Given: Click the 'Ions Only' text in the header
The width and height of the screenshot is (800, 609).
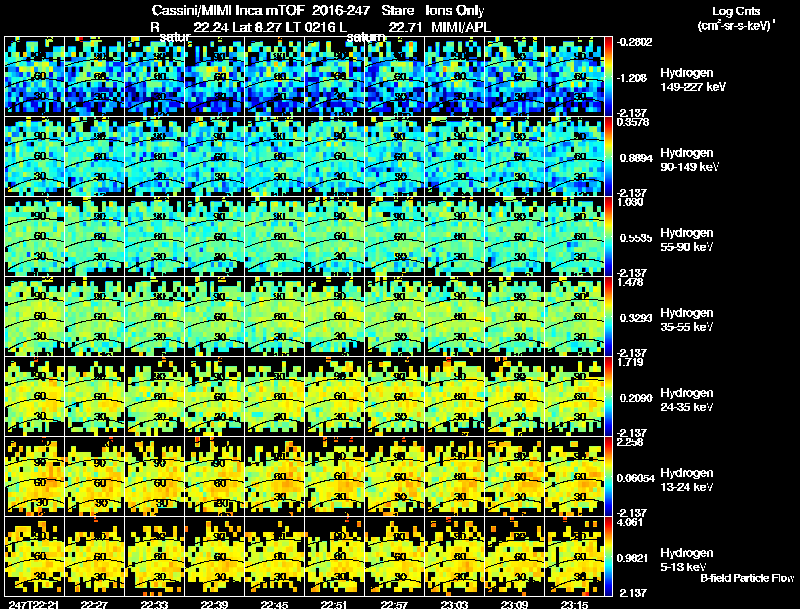Looking at the screenshot, I should pyautogui.click(x=455, y=10).
